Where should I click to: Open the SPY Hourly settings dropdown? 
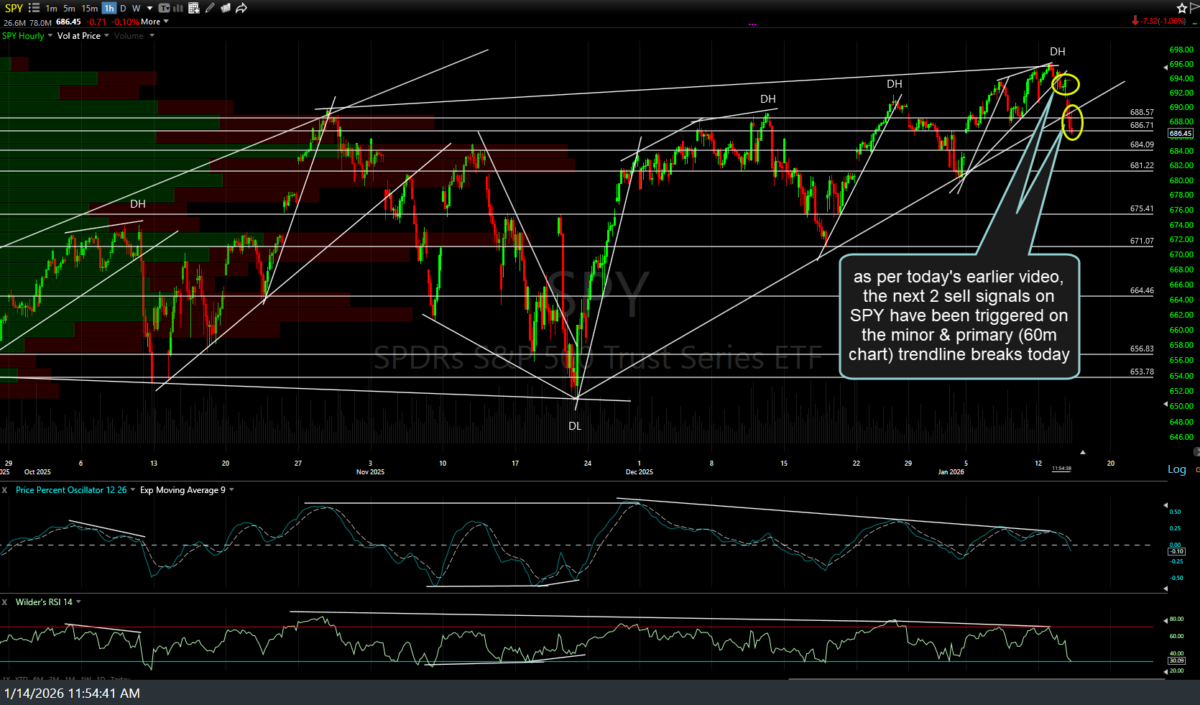pyautogui.click(x=51, y=36)
